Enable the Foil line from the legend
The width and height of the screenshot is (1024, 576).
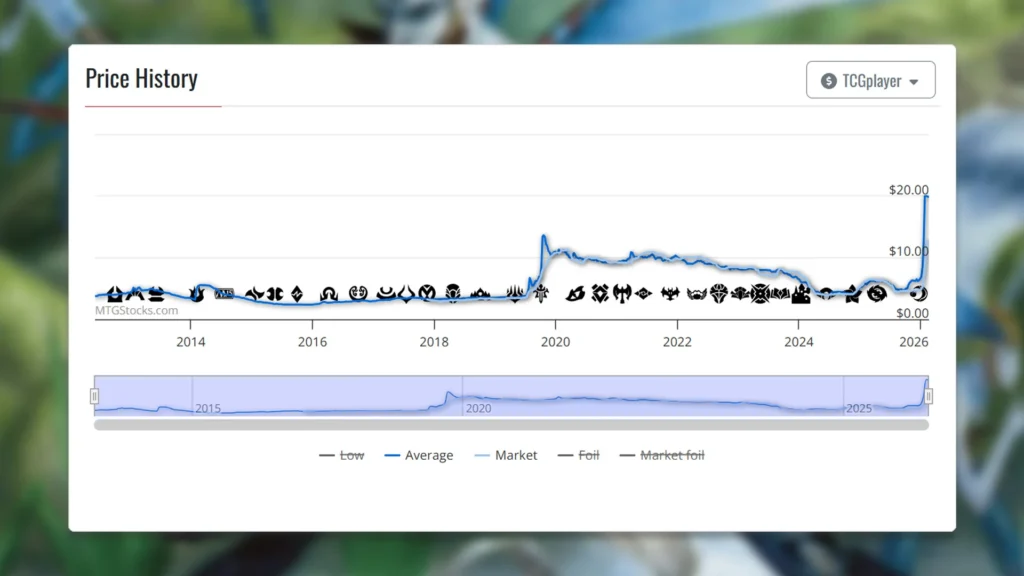[x=589, y=455]
